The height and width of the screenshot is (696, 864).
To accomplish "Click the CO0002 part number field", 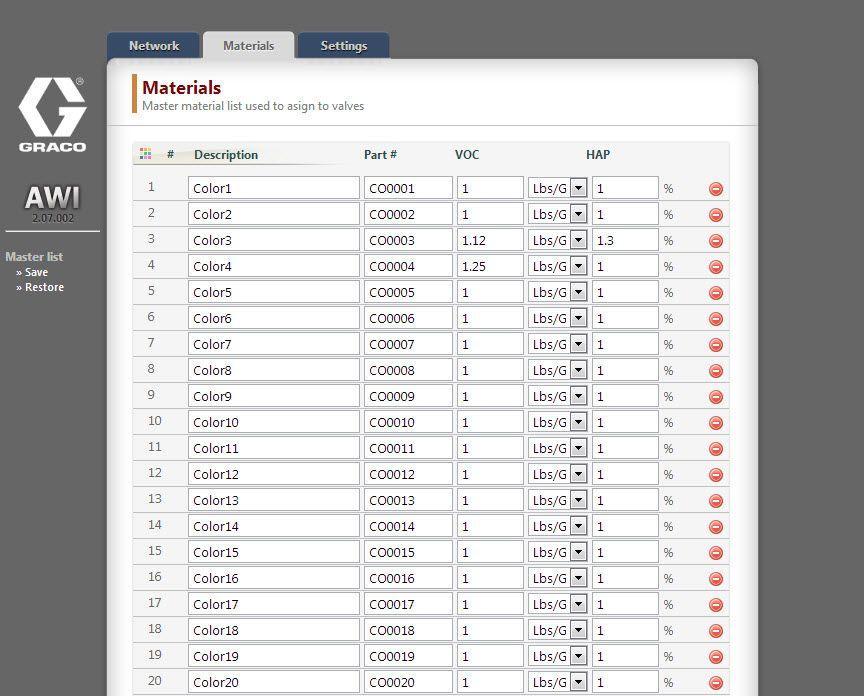I will (408, 214).
